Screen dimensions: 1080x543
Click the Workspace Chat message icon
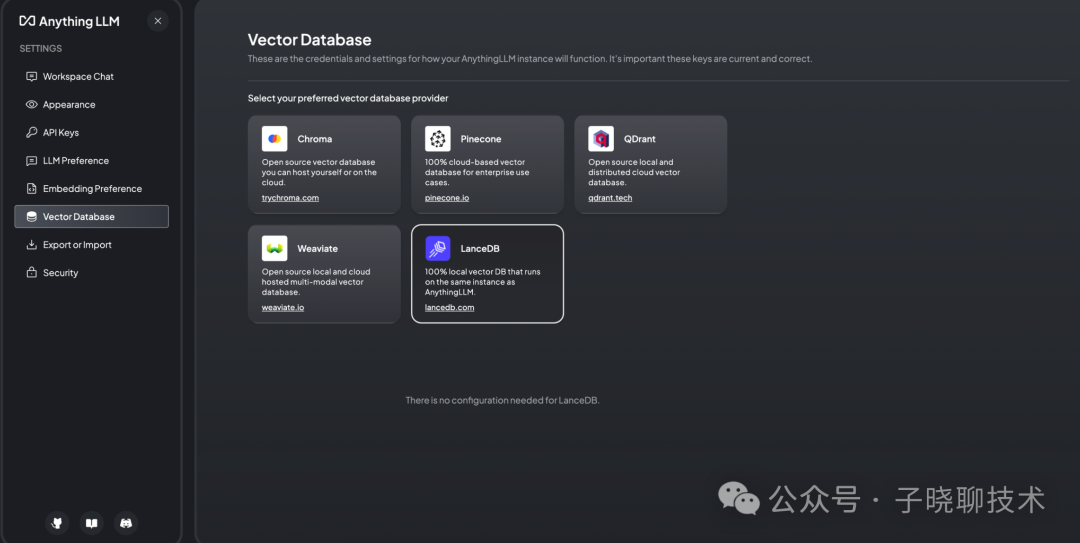[x=31, y=76]
